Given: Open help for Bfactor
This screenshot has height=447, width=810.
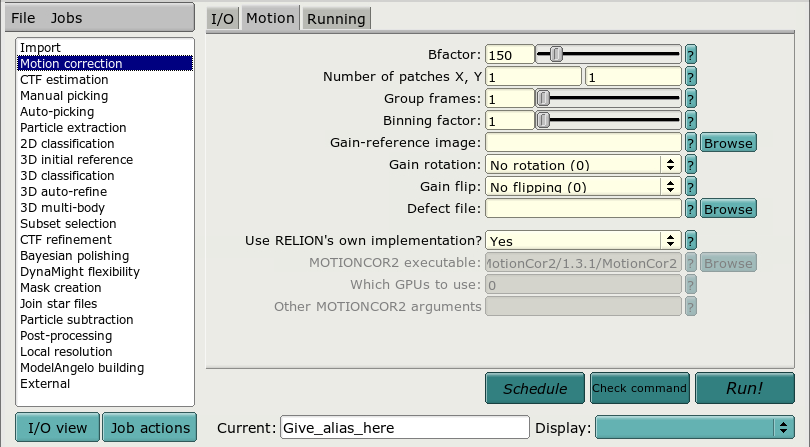Looking at the screenshot, I should [691, 55].
